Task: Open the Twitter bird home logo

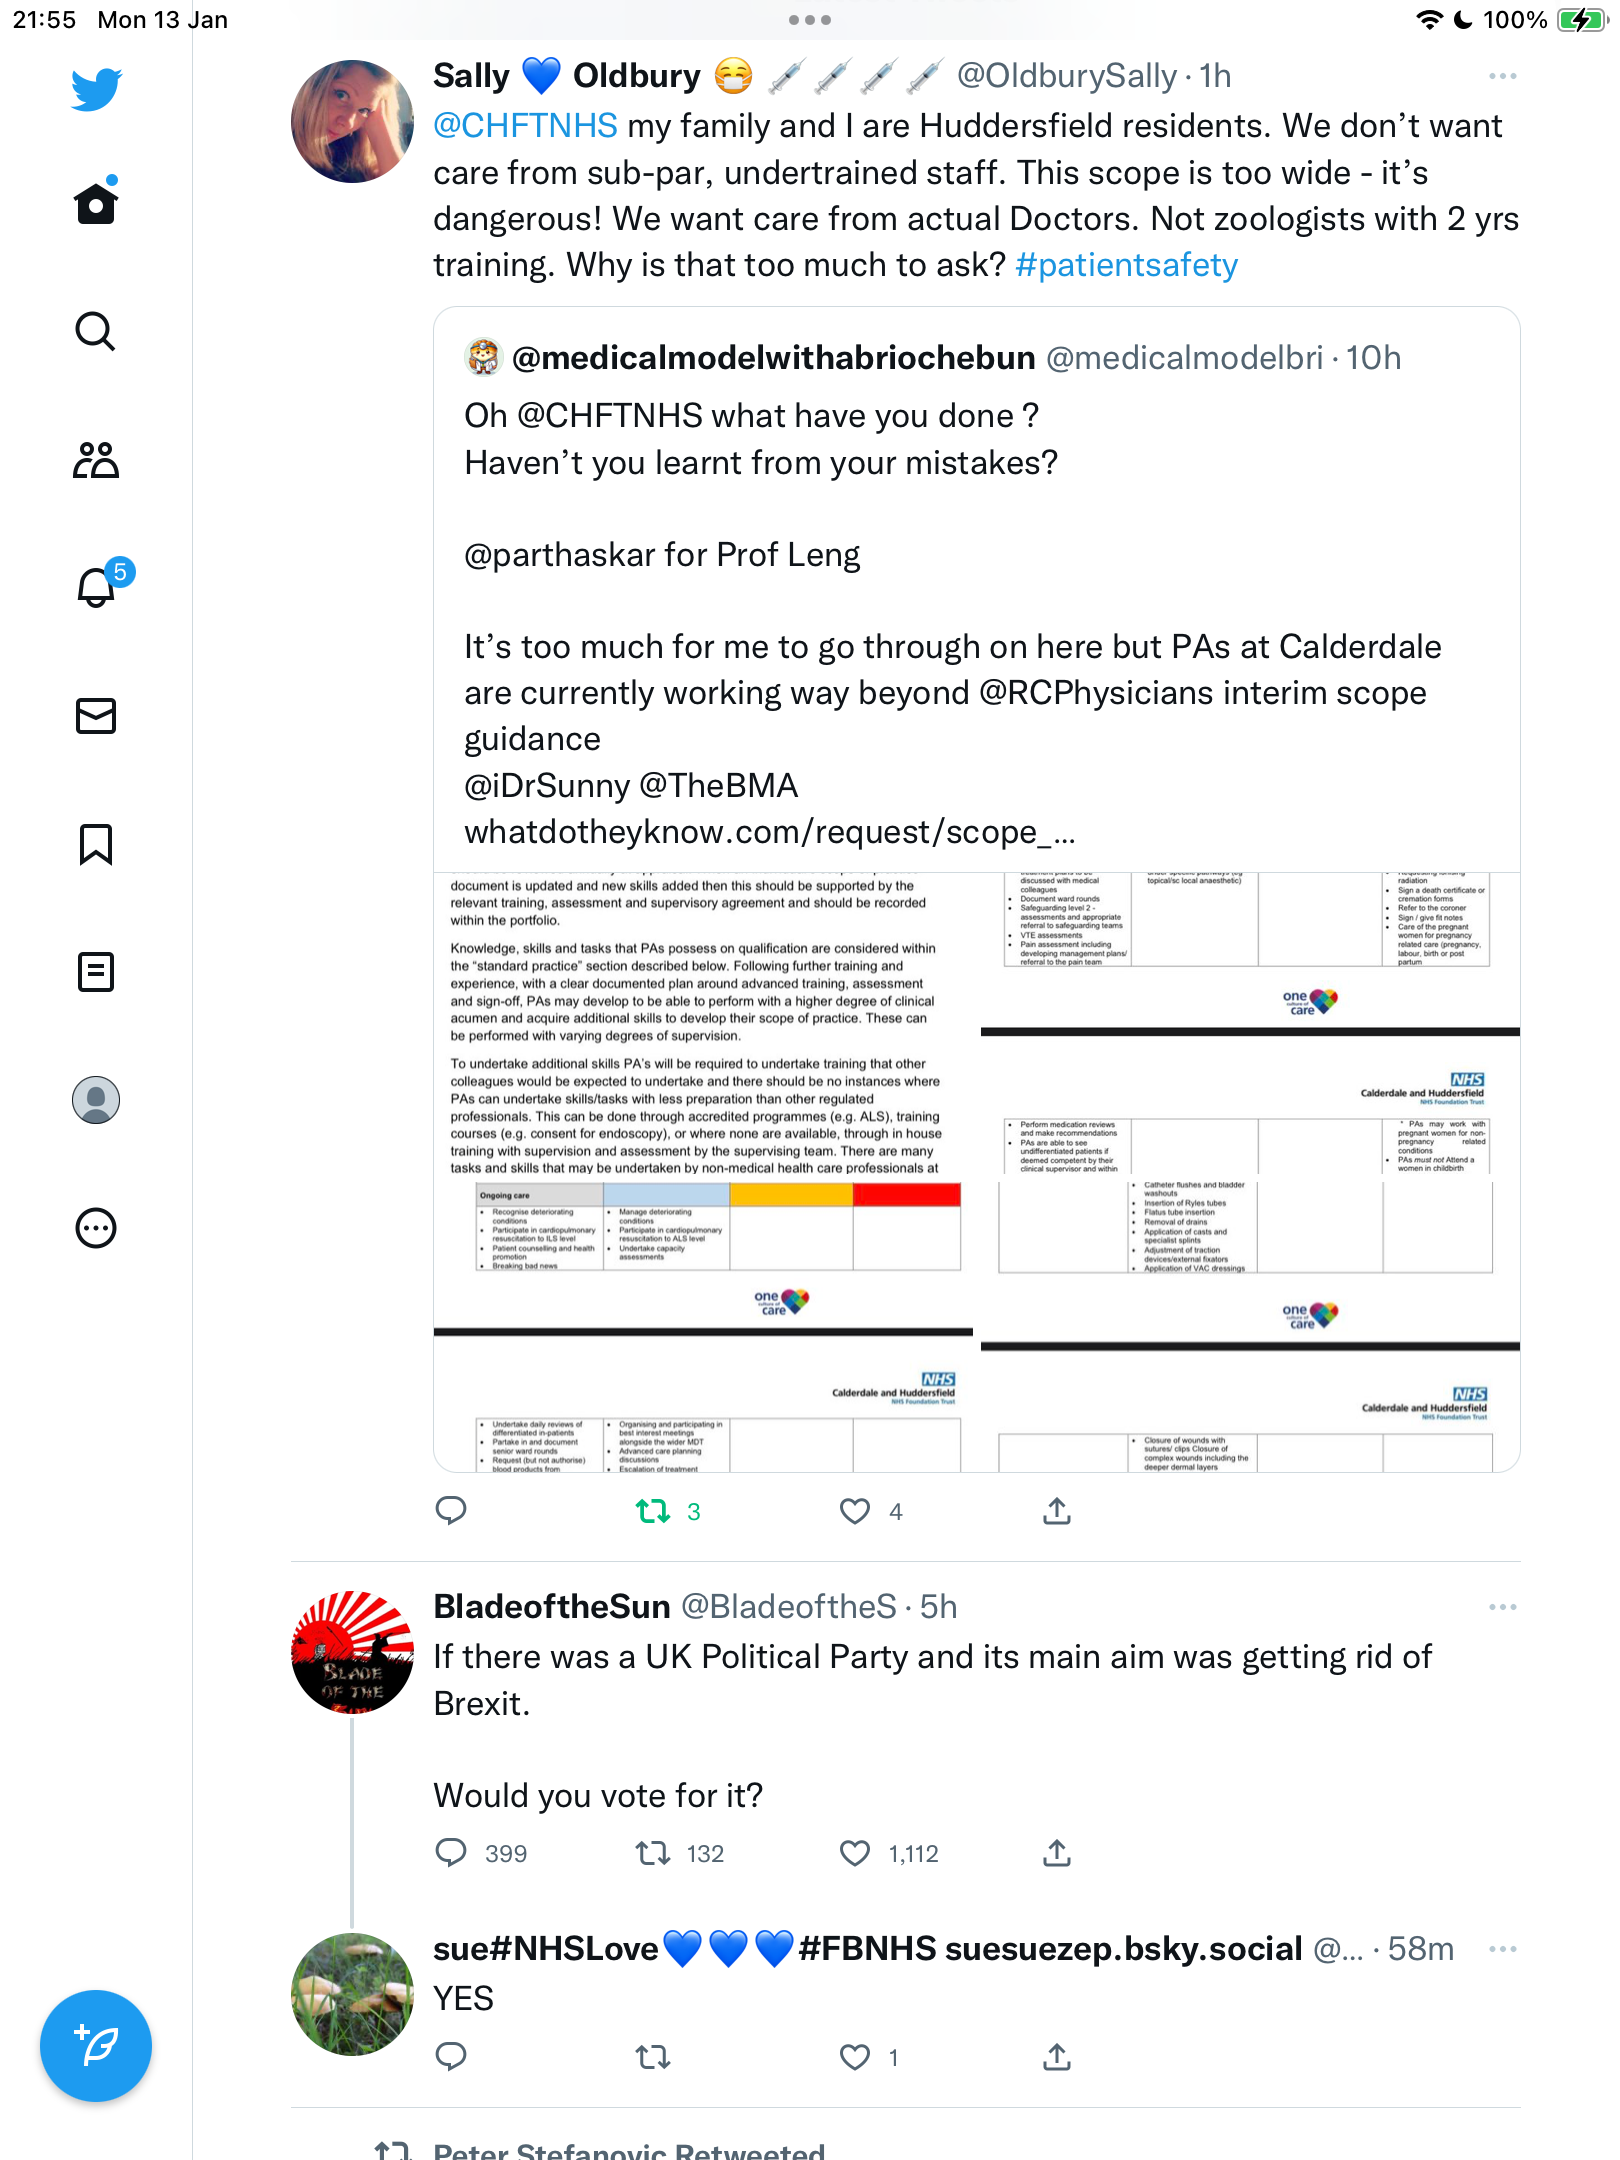Action: point(96,89)
